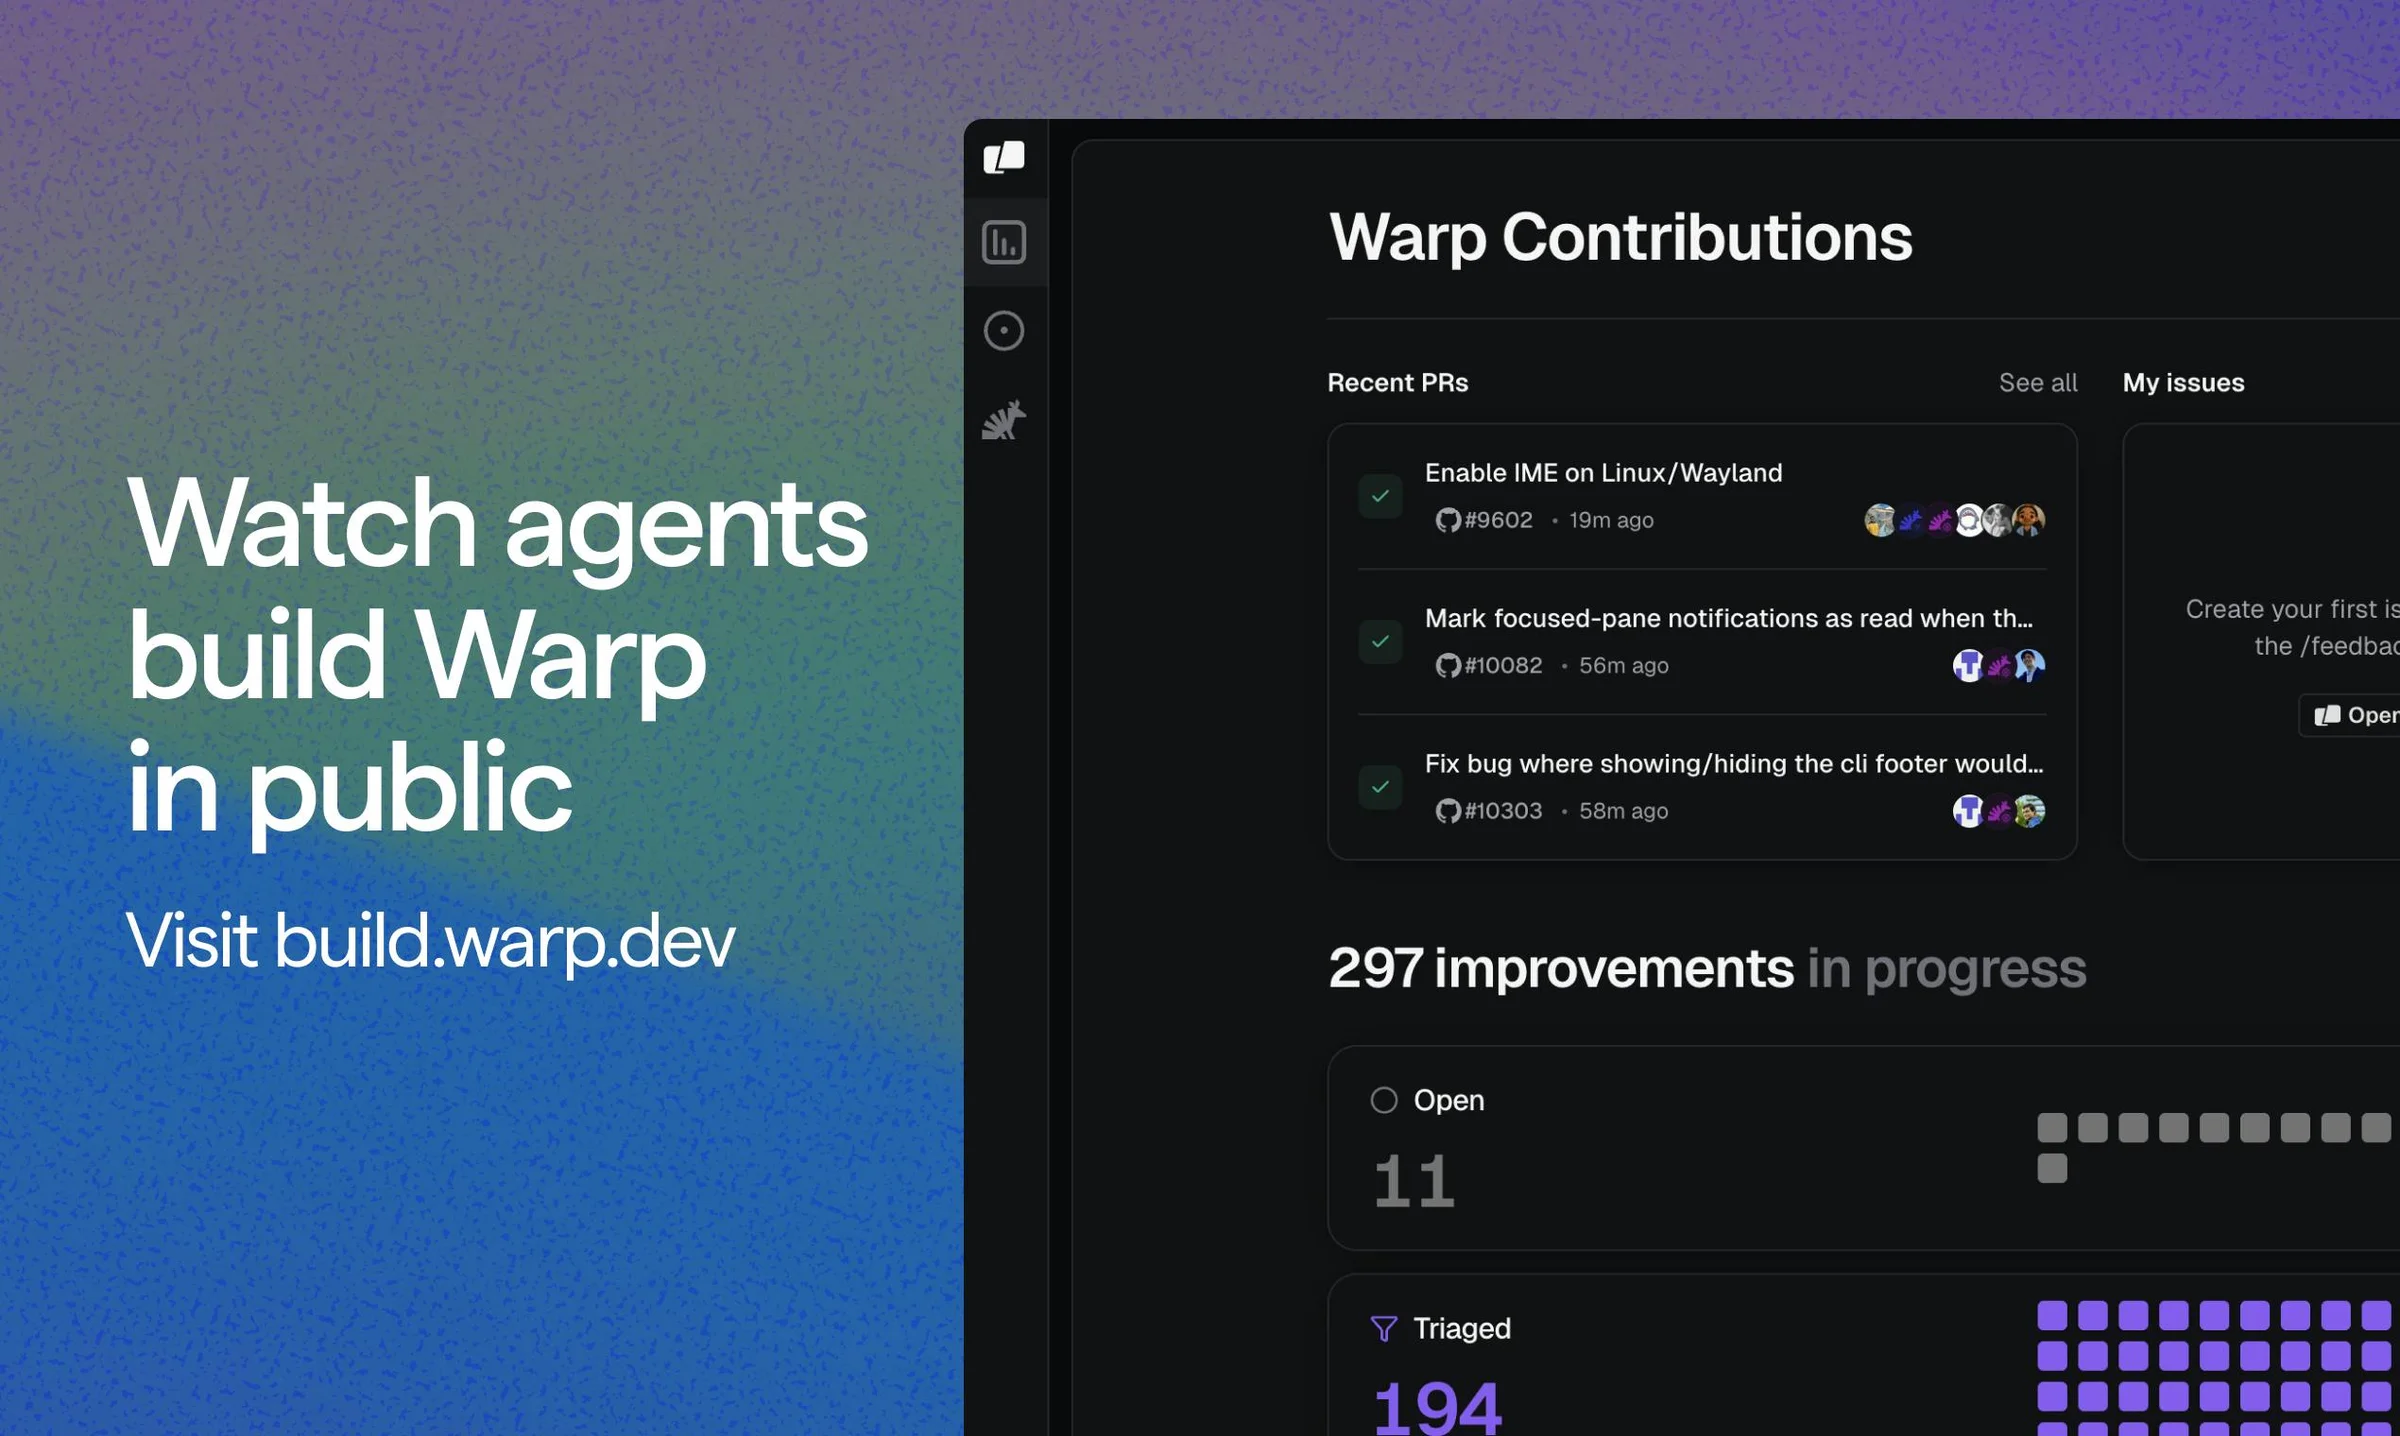Click first gray square in Open grid

click(x=2052, y=1128)
